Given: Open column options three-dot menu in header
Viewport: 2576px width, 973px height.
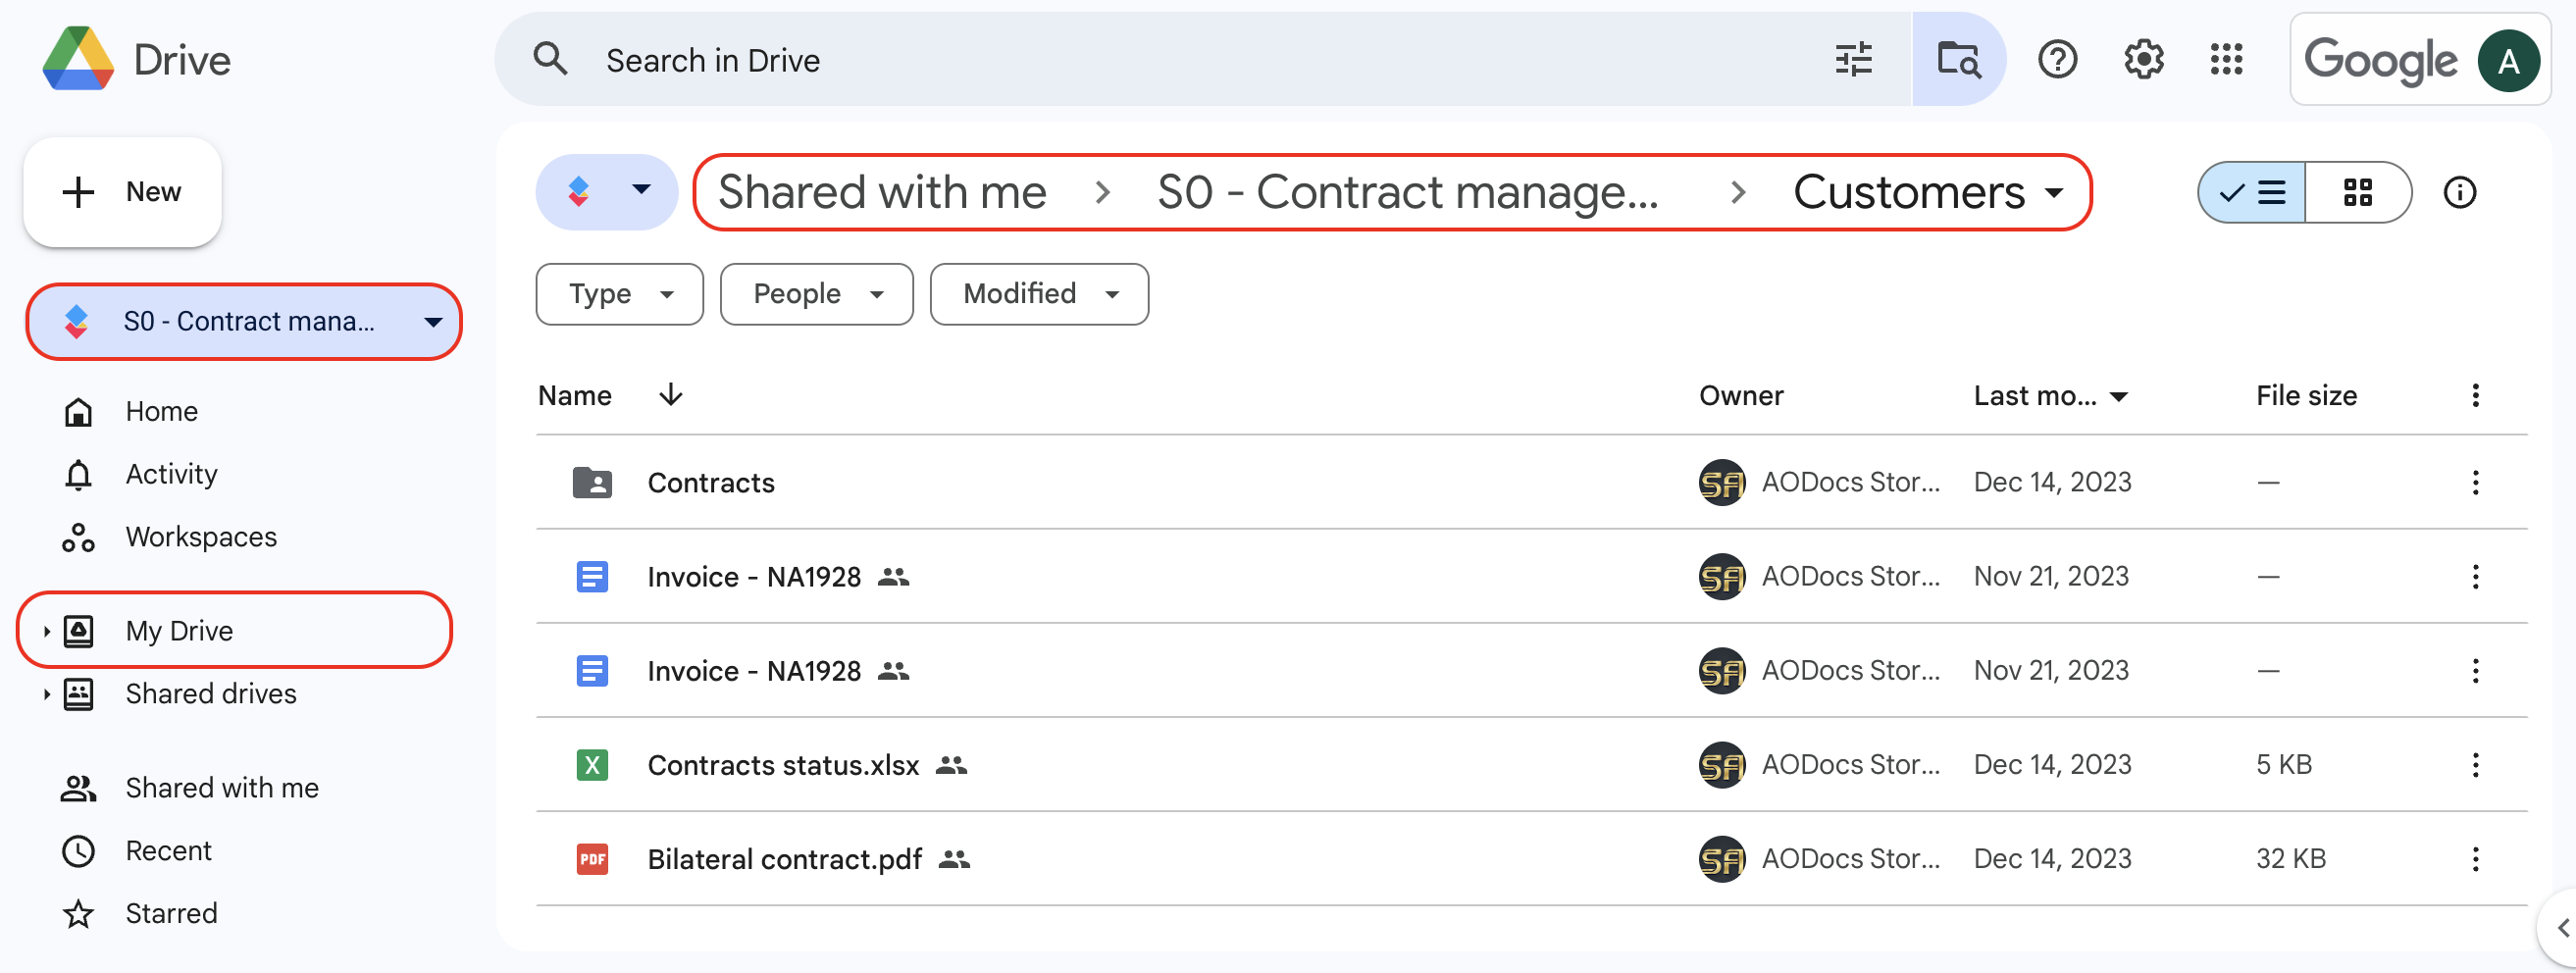Looking at the screenshot, I should tap(2475, 395).
